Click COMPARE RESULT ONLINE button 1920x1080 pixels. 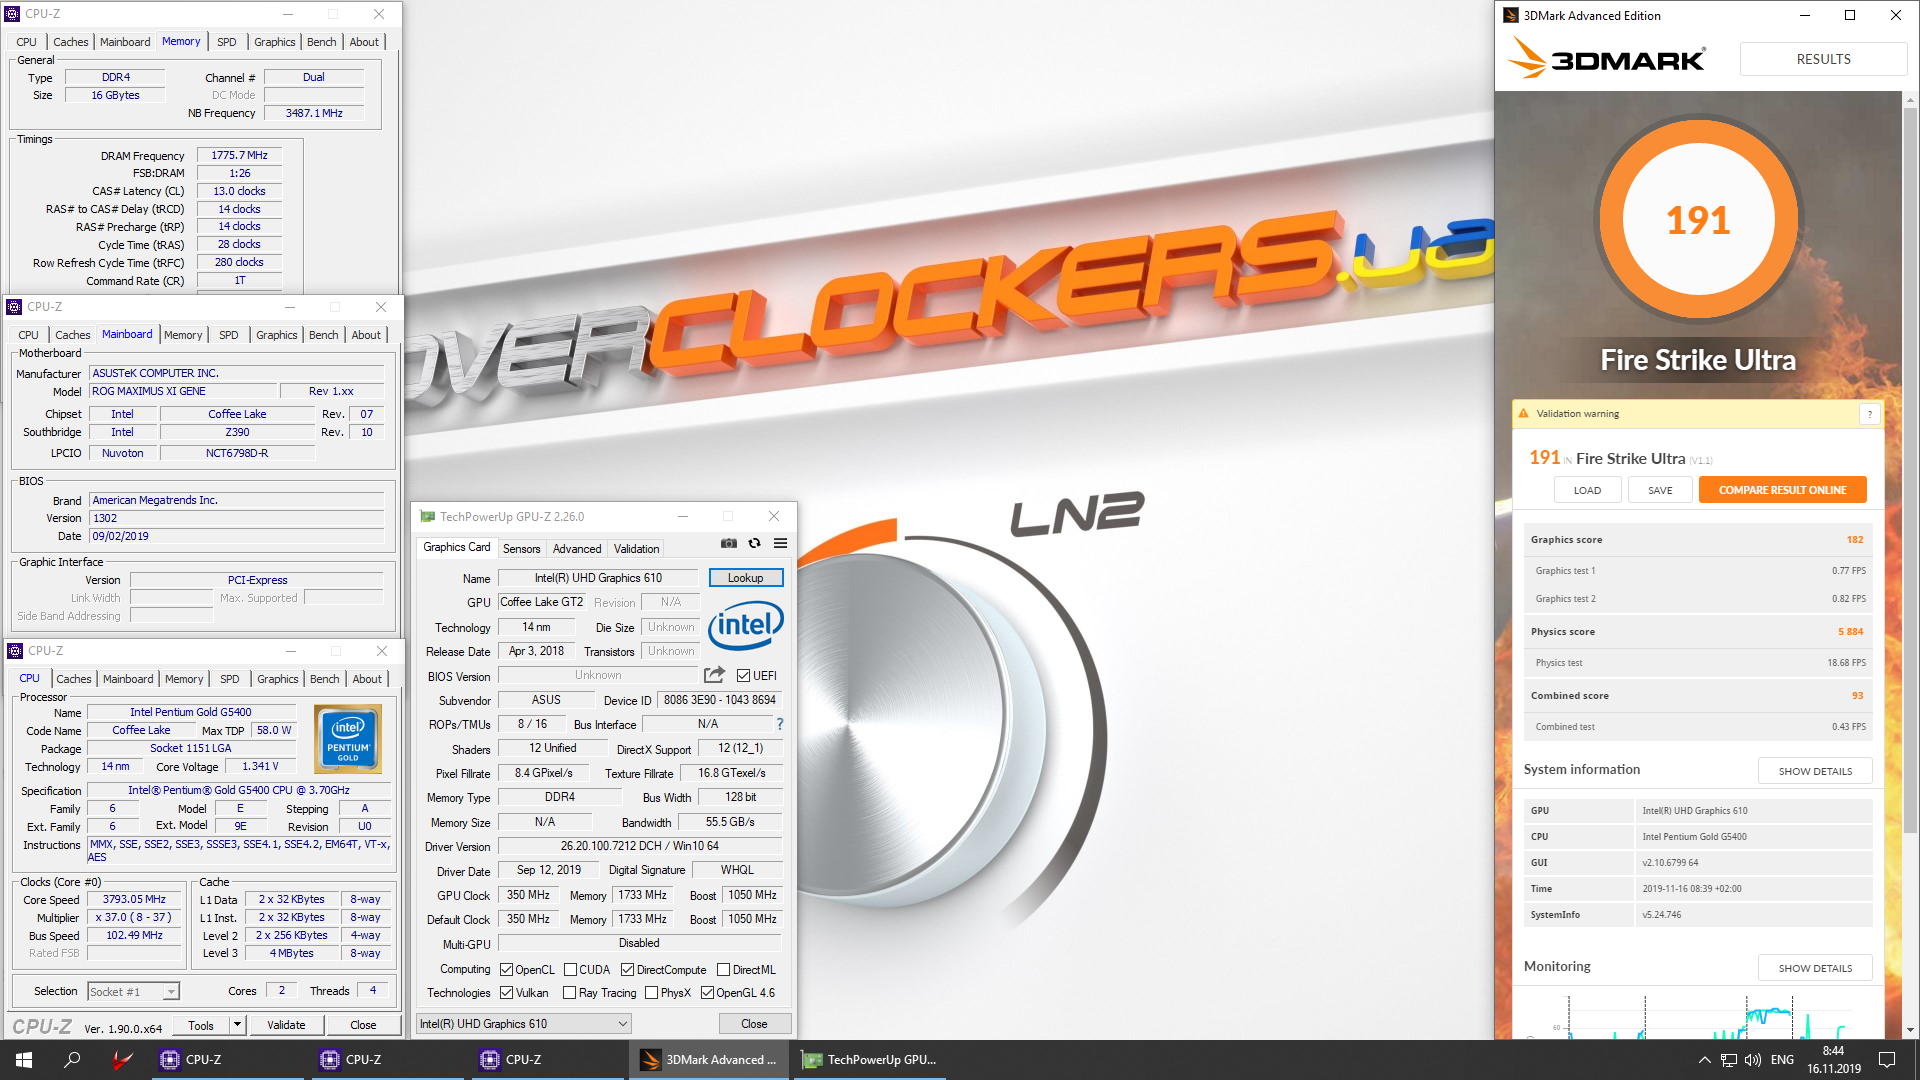(1782, 490)
